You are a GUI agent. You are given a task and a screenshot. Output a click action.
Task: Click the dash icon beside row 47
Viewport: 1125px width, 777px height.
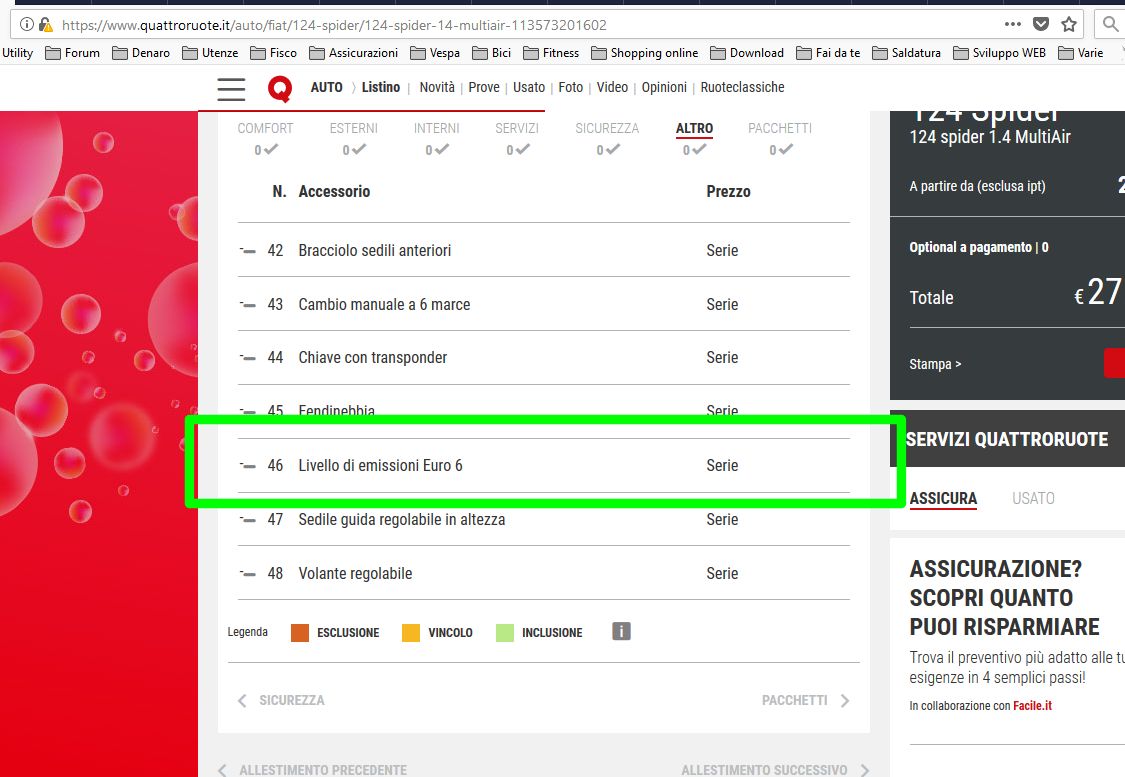(248, 519)
